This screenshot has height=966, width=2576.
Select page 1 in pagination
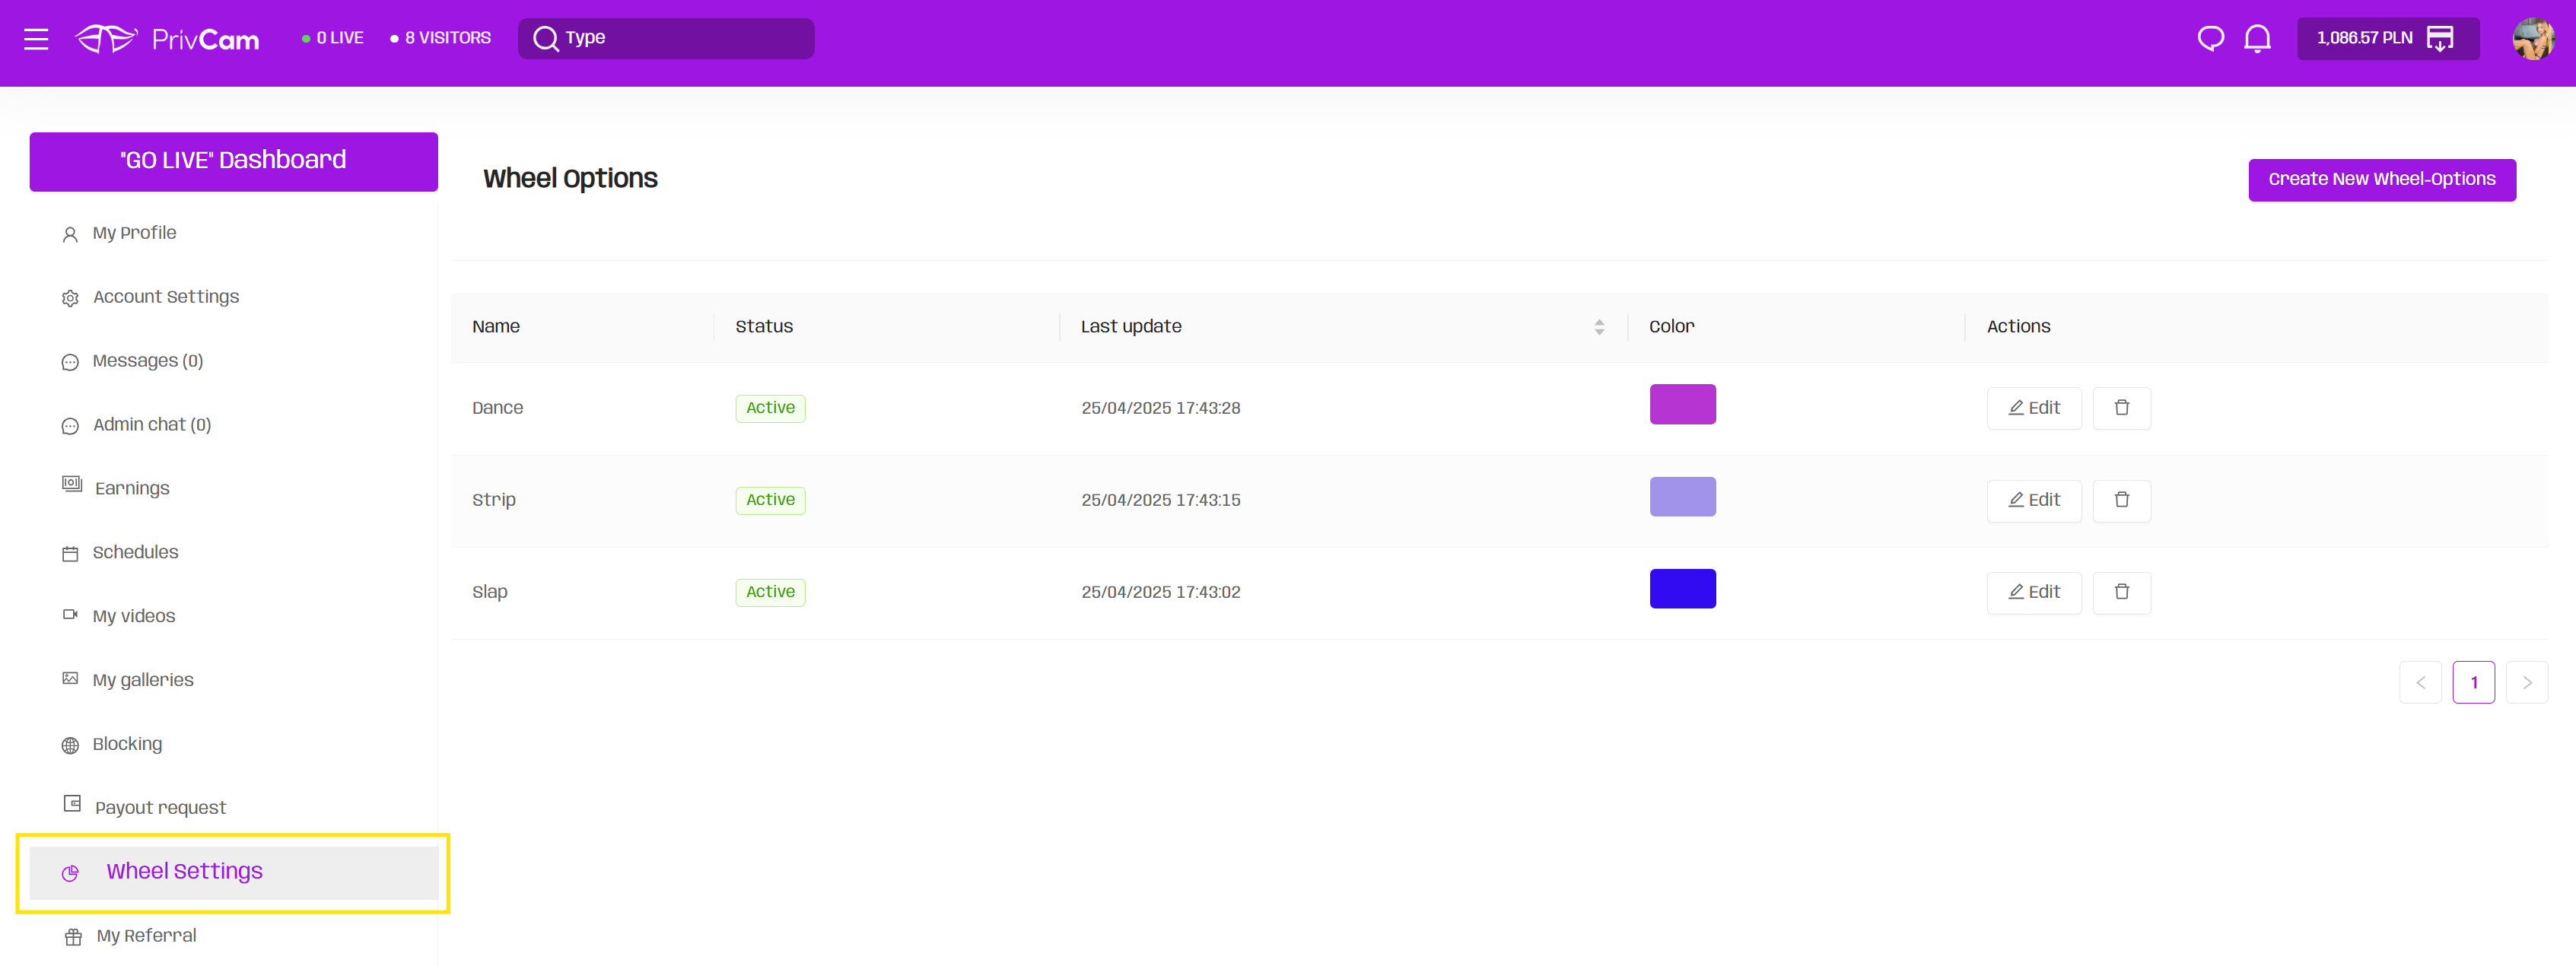[2473, 683]
